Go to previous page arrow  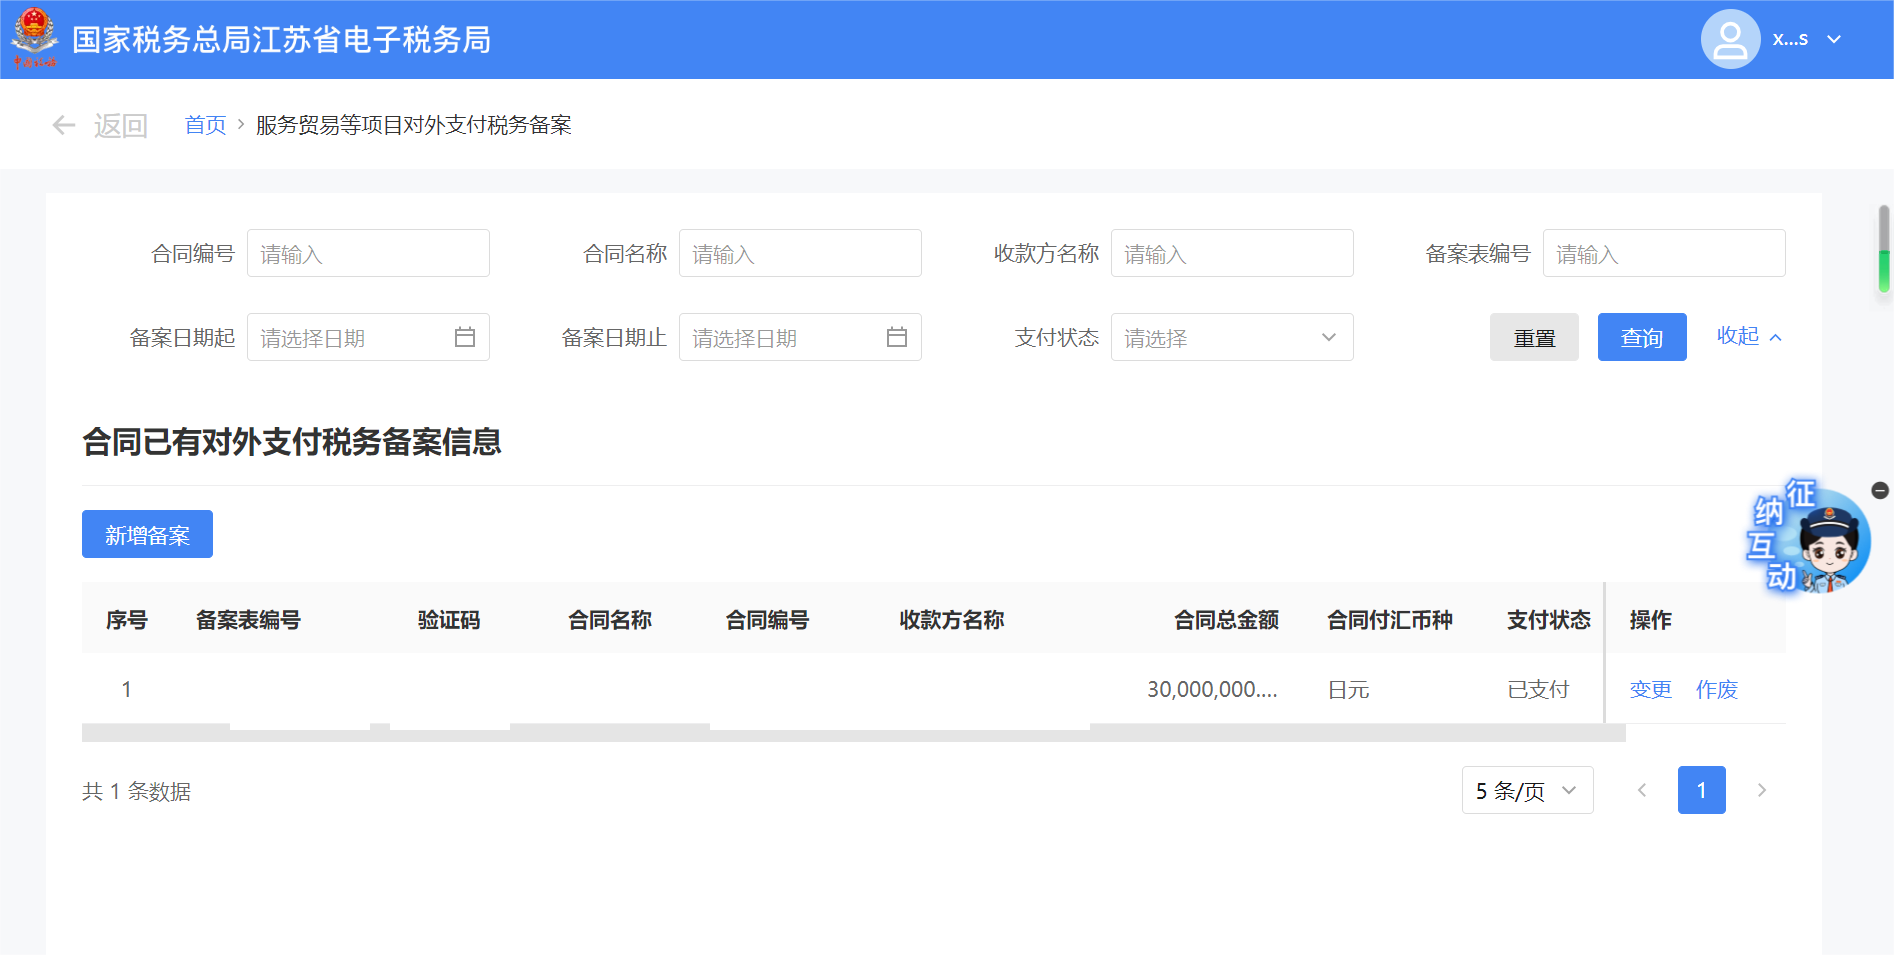(x=1642, y=790)
